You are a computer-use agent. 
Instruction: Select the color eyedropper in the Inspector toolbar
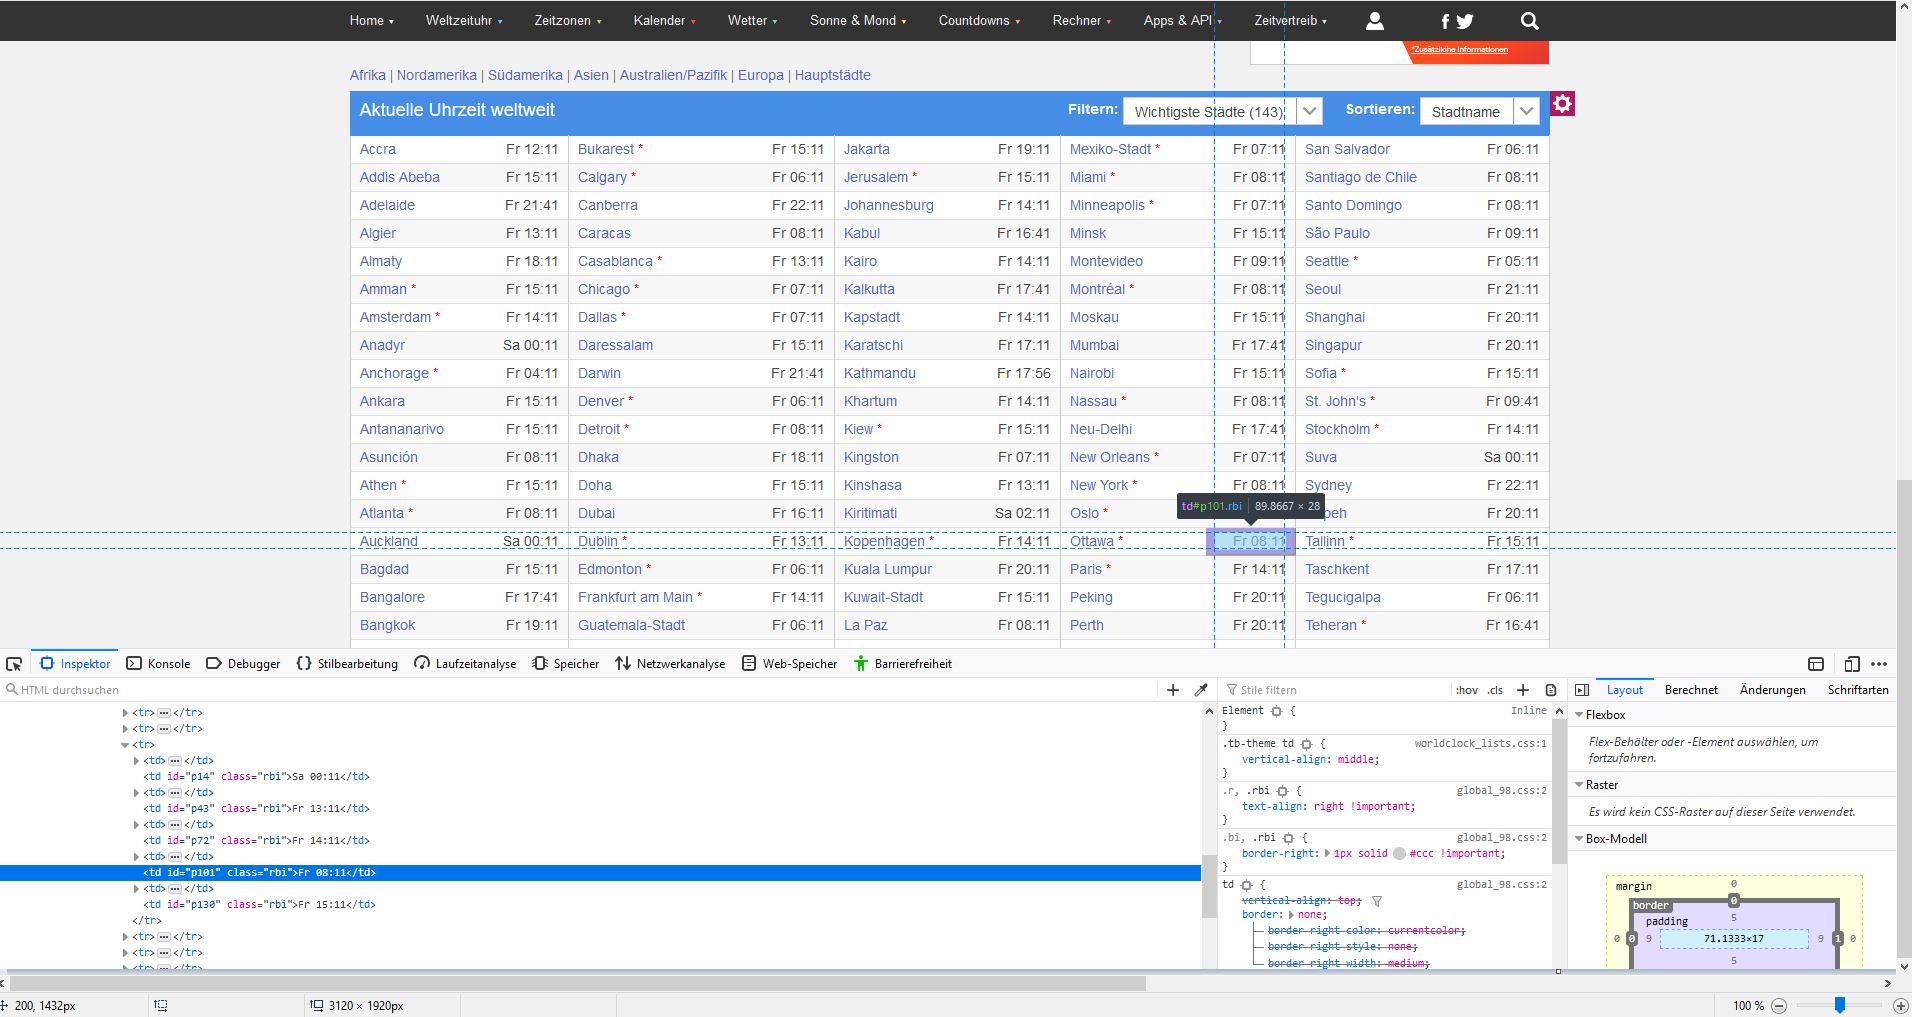pos(1200,689)
